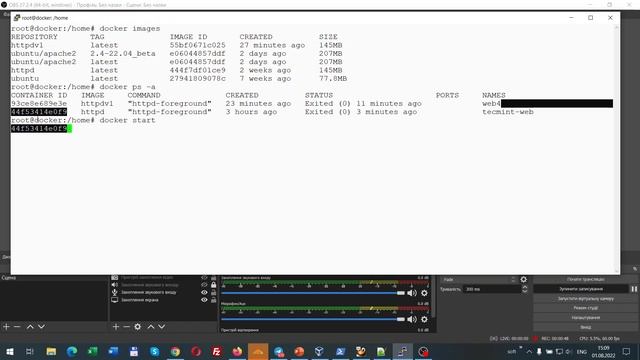Adjust volume slider of microphone mixer channel

(x=313, y=319)
